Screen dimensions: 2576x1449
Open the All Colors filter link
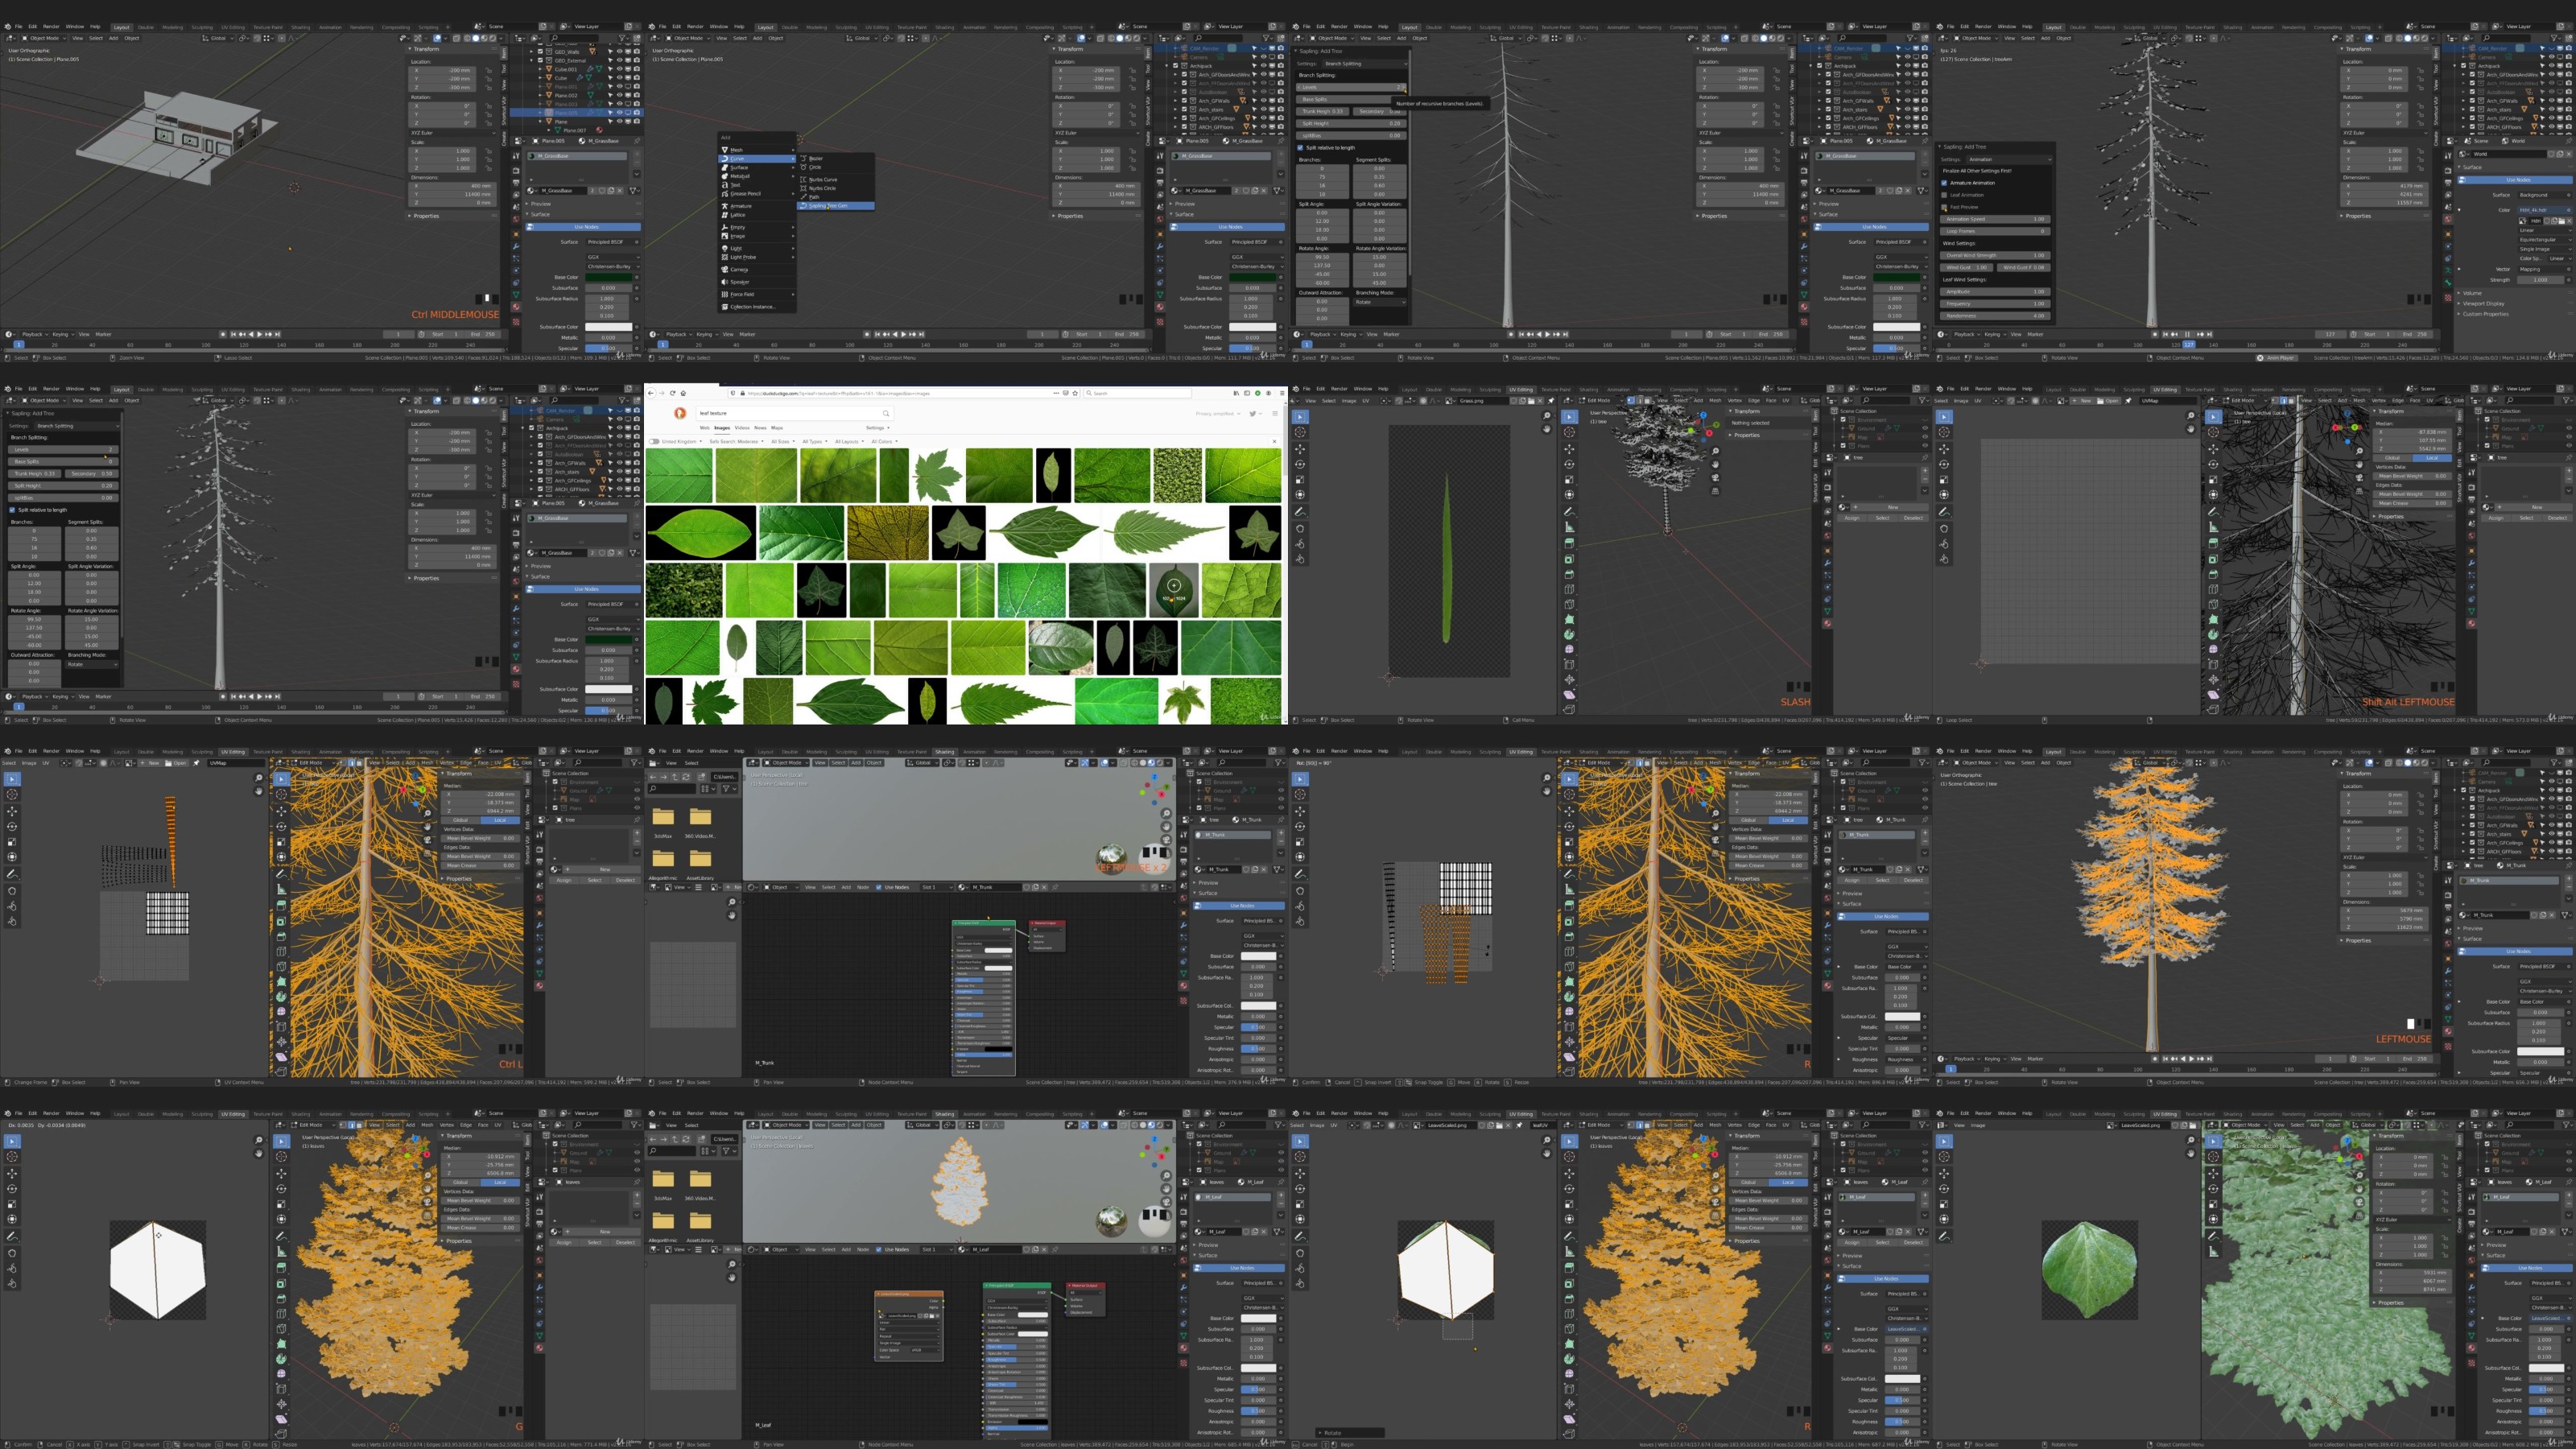click(882, 441)
